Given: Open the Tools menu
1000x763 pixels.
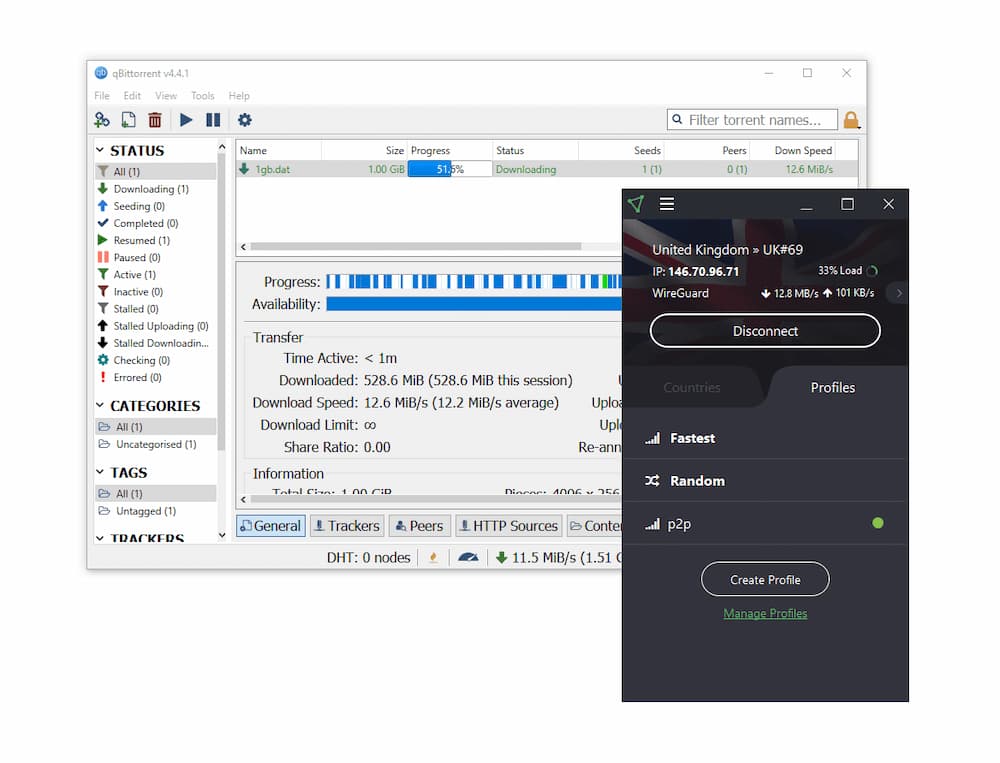Looking at the screenshot, I should click(203, 96).
